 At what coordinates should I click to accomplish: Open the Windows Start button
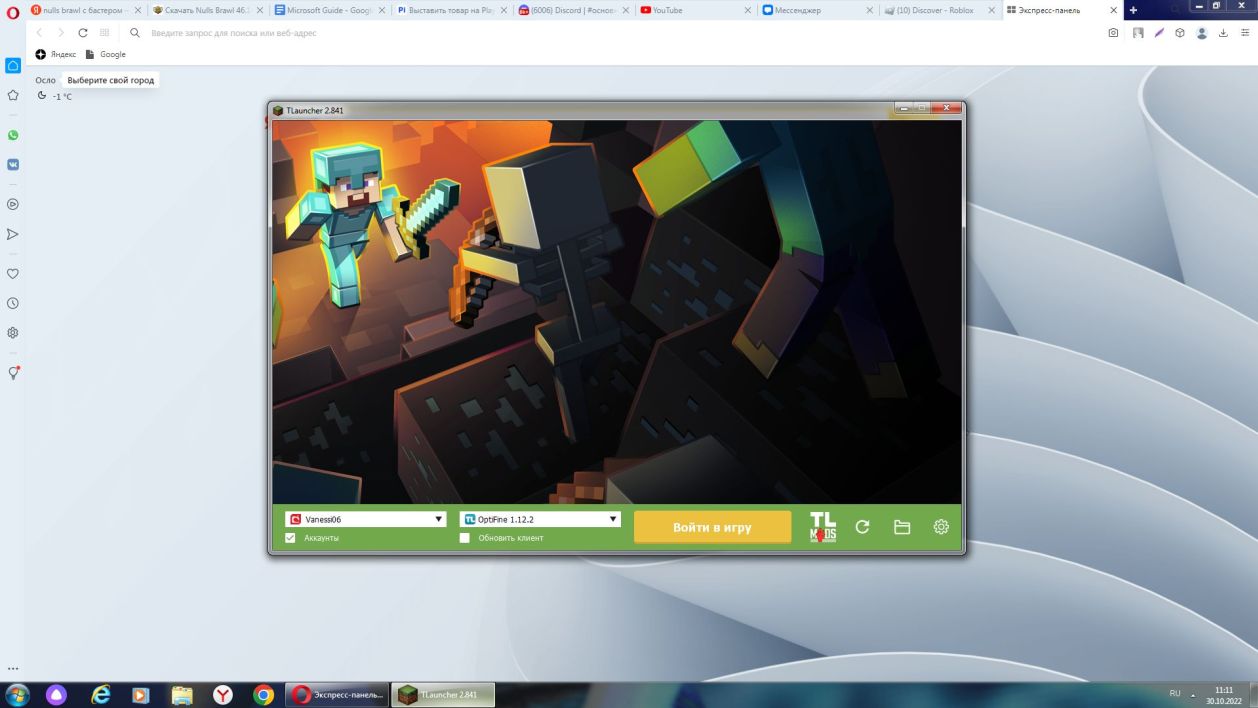click(17, 694)
